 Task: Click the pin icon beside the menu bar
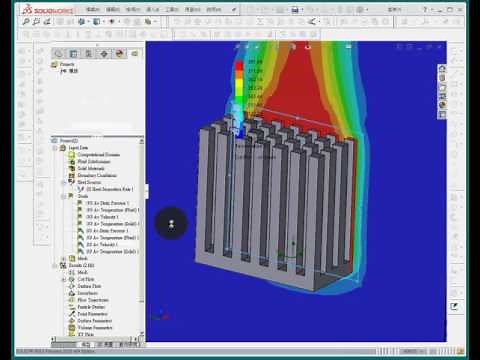(234, 10)
